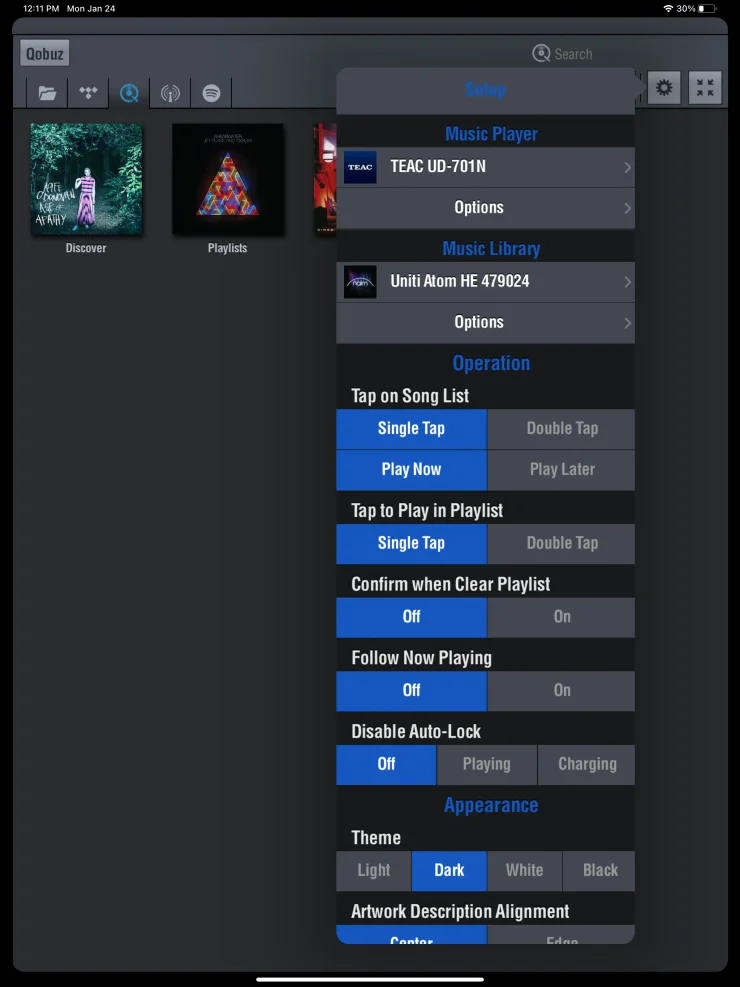The height and width of the screenshot is (987, 740).
Task: Click the Qobuz button
Action: click(x=45, y=54)
